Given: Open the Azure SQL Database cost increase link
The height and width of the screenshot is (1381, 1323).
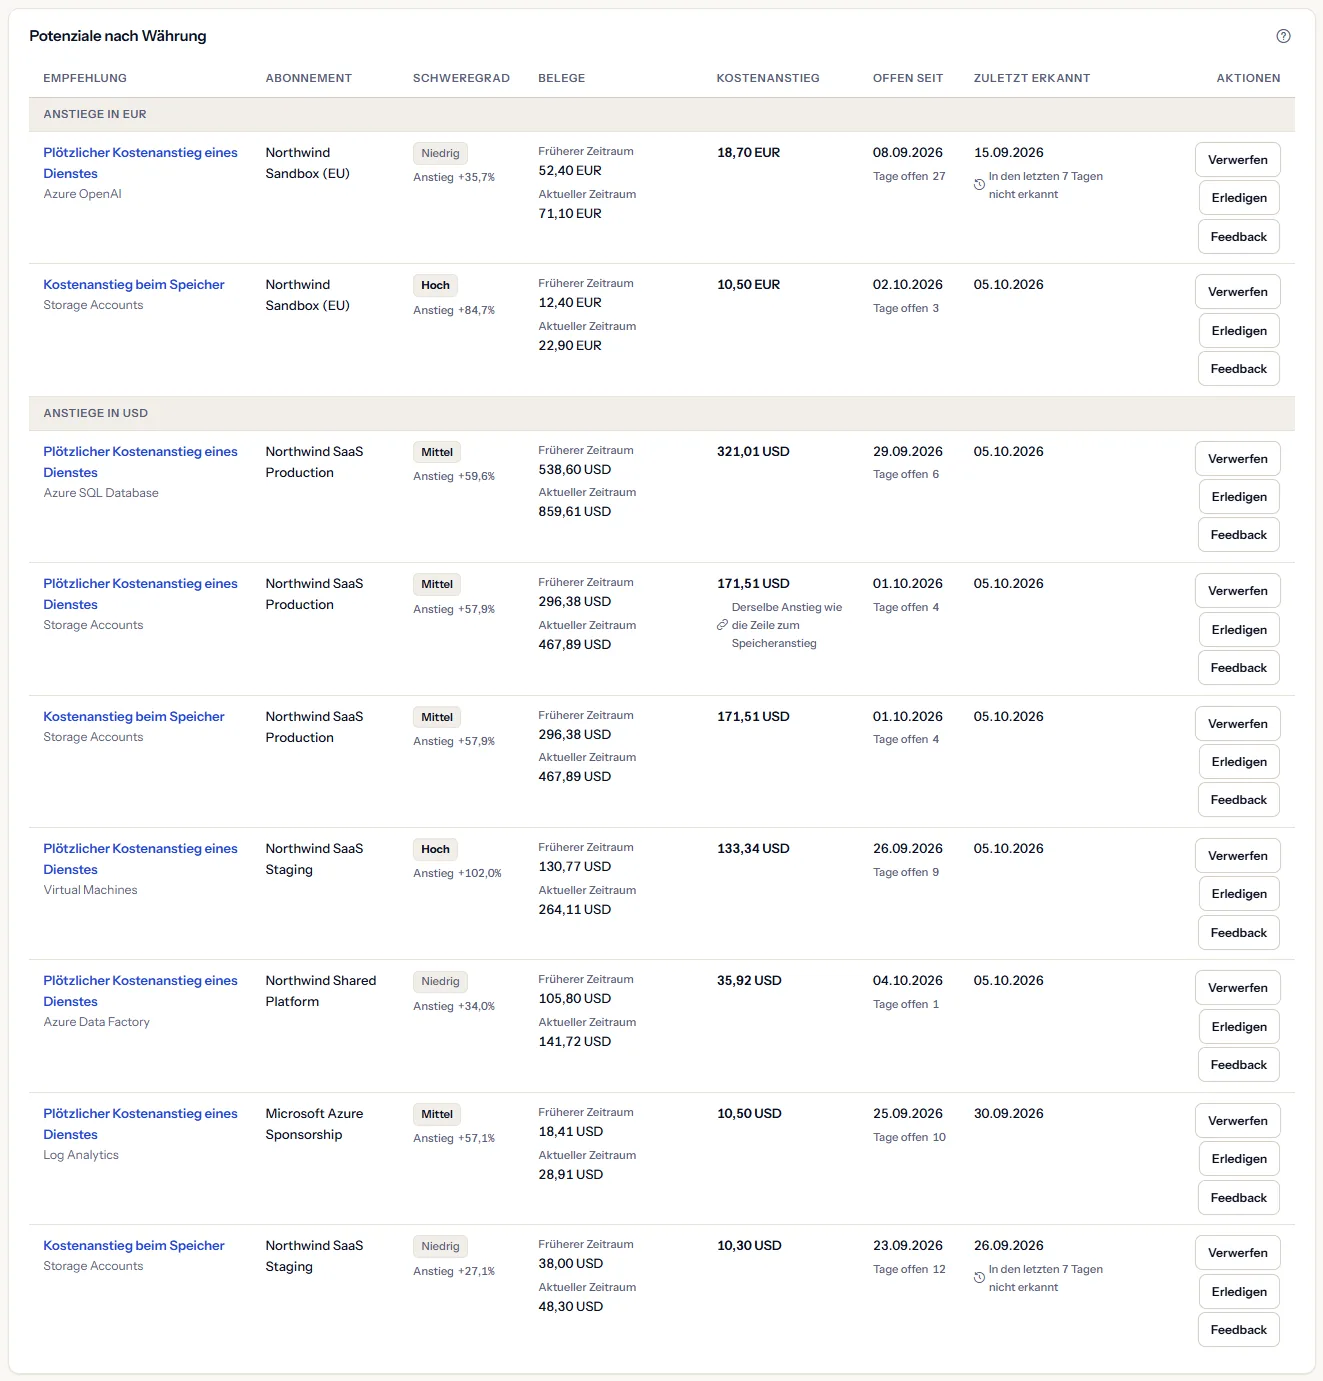Looking at the screenshot, I should pos(140,462).
